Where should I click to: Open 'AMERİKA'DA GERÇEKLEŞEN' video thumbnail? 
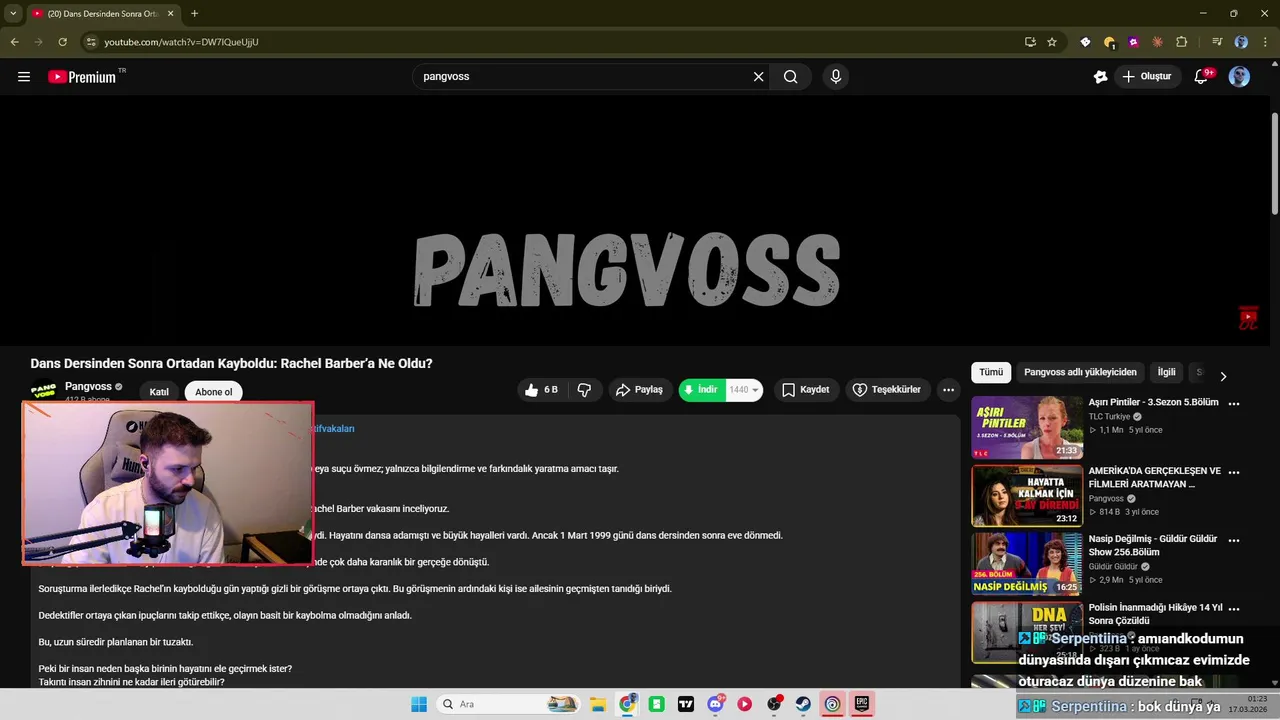[1027, 496]
